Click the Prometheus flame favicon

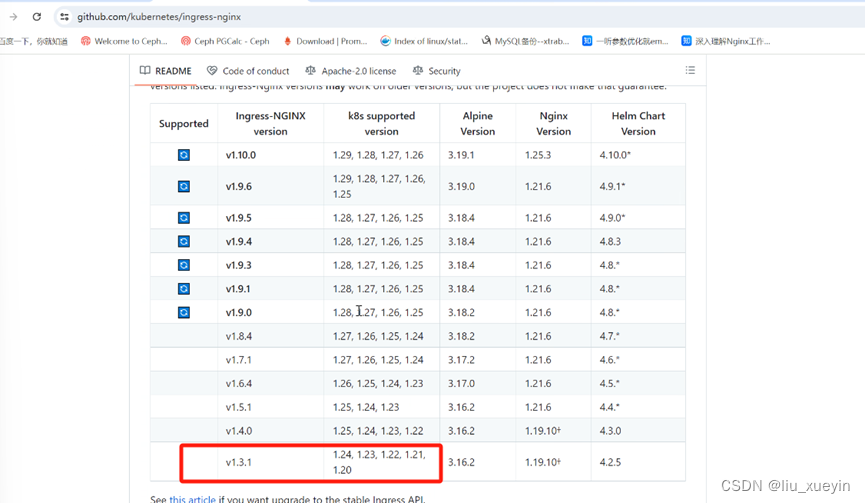287,41
